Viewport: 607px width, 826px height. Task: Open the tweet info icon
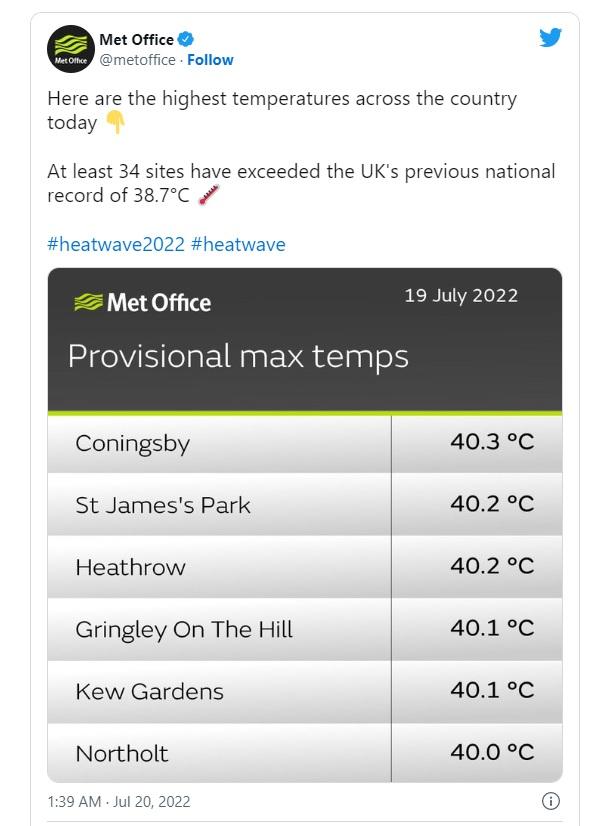550,801
